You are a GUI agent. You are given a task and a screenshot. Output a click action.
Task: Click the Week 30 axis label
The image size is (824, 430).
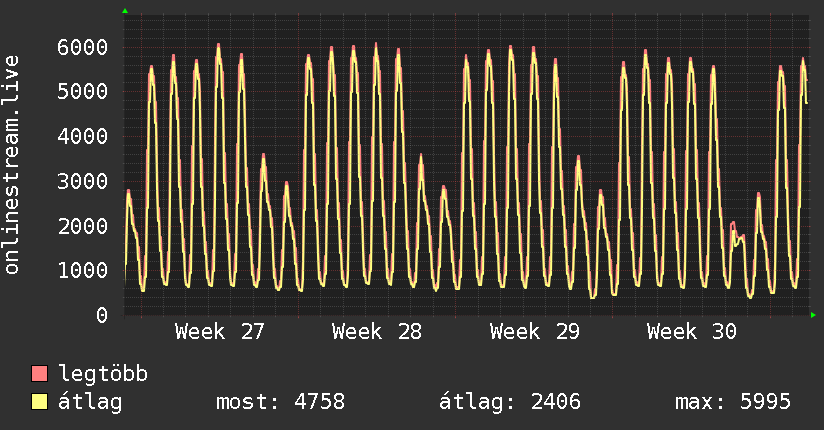(x=692, y=332)
